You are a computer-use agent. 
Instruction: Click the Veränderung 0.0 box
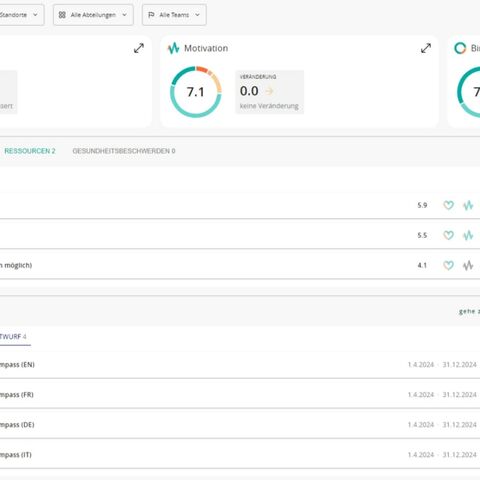tap(269, 92)
